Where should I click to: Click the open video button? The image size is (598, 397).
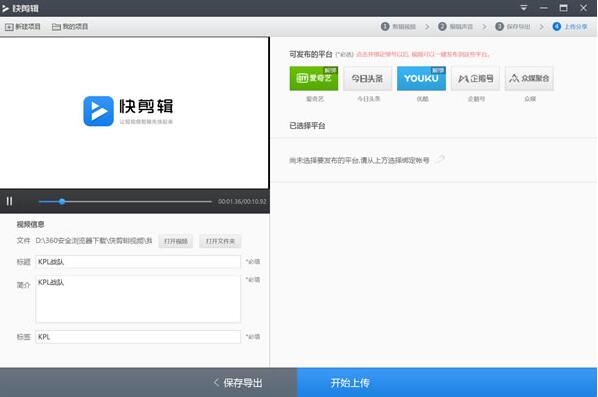coord(176,241)
